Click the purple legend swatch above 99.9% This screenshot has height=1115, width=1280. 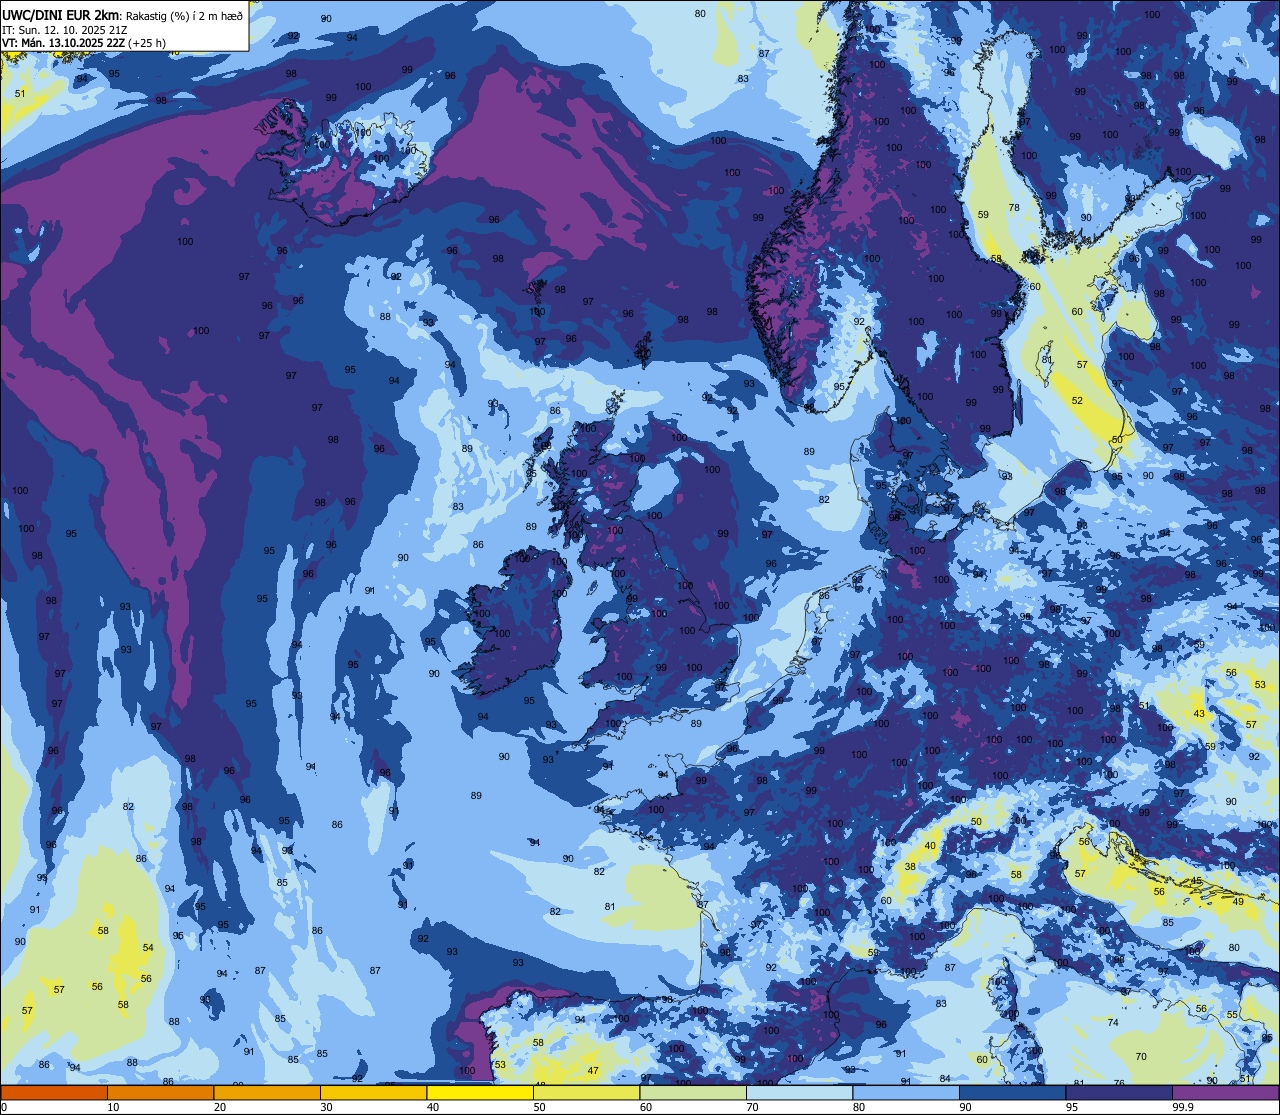(1226, 1092)
